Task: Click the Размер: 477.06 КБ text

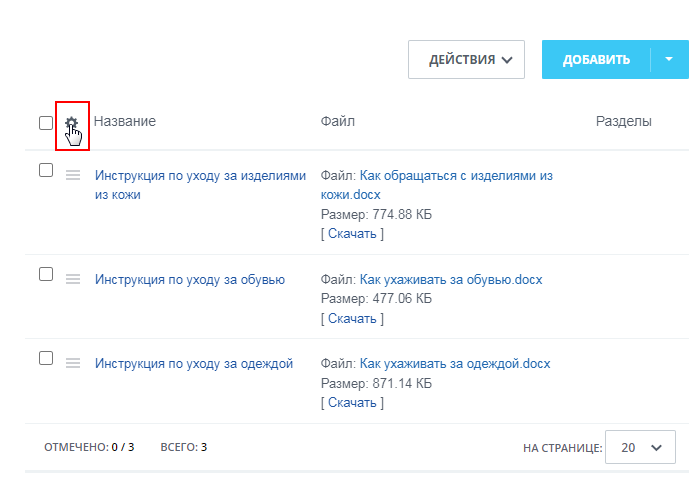Action: point(376,298)
